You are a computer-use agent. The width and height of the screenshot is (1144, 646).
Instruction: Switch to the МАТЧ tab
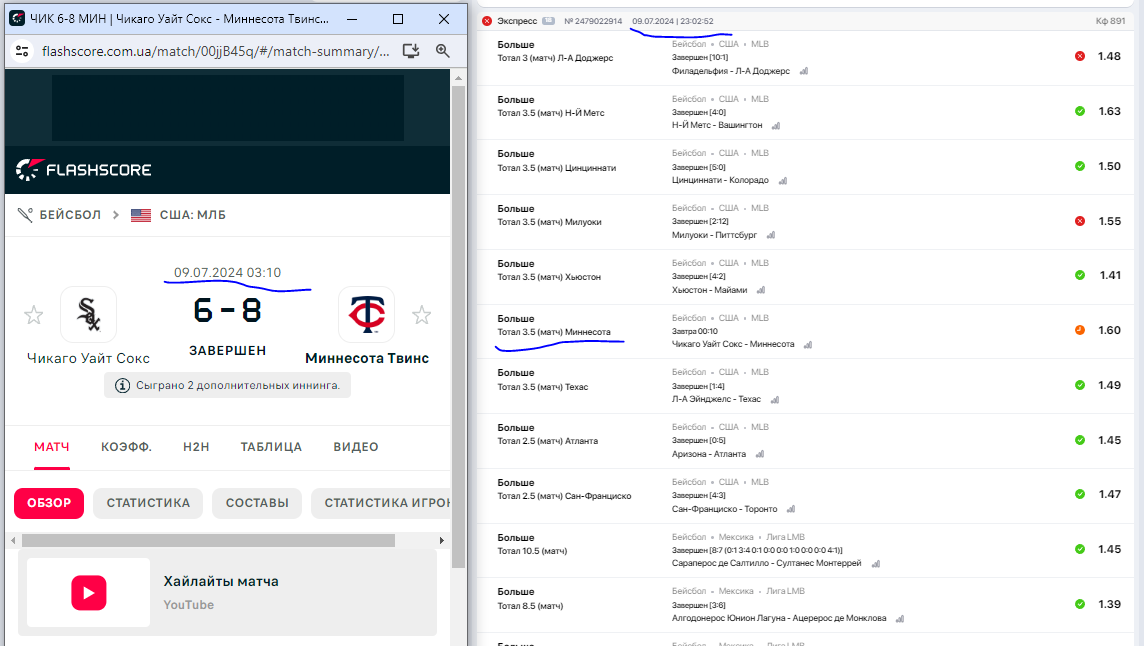52,447
